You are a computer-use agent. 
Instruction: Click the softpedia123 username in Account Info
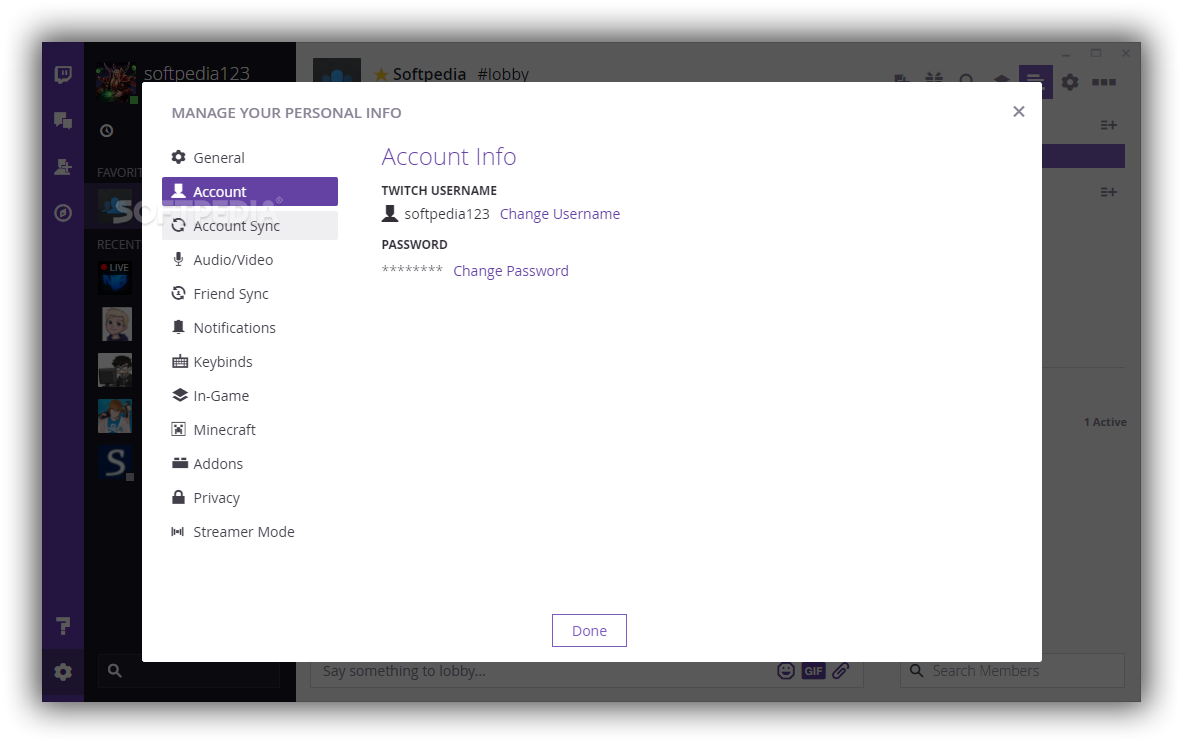(447, 214)
